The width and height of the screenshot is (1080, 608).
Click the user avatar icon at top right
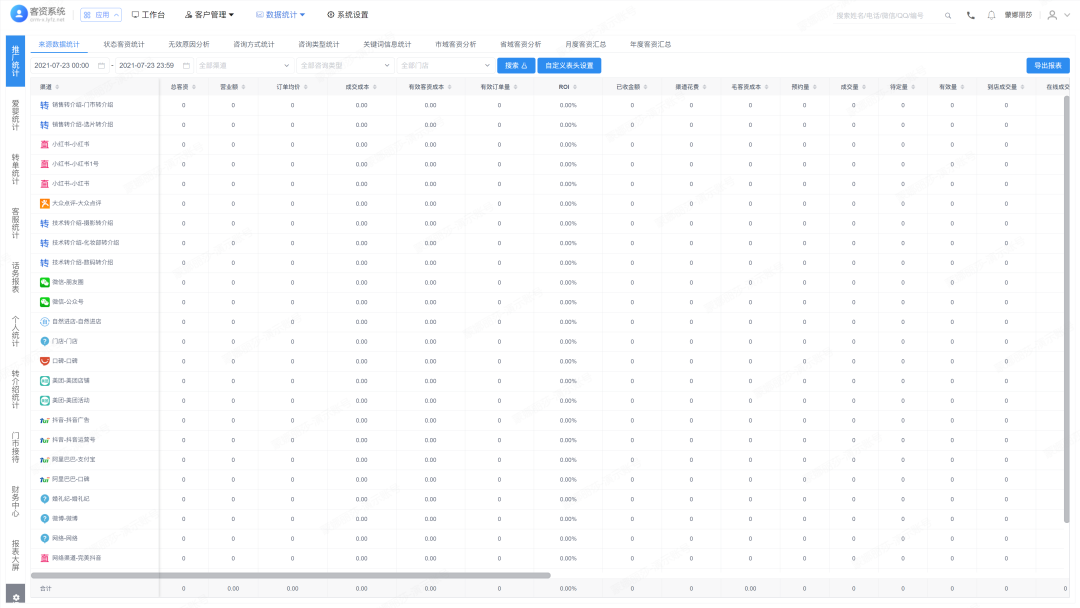[1052, 15]
